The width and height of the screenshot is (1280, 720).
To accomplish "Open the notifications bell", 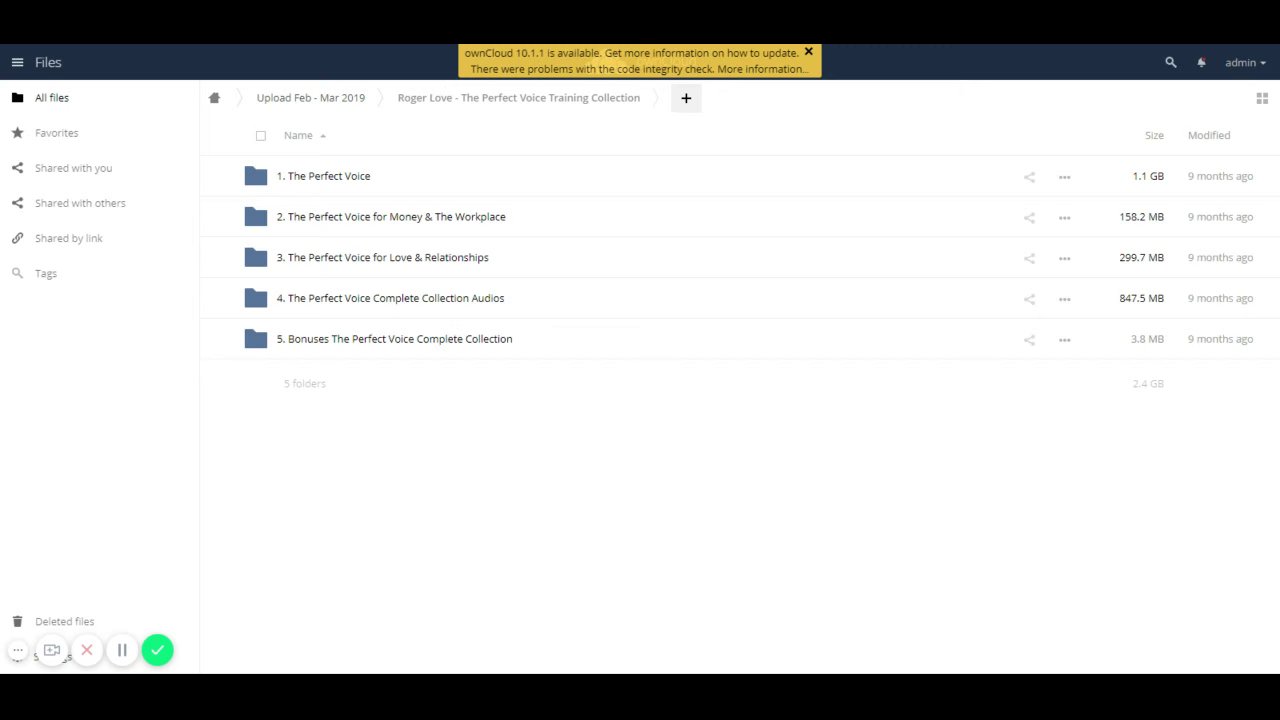I will pyautogui.click(x=1201, y=62).
